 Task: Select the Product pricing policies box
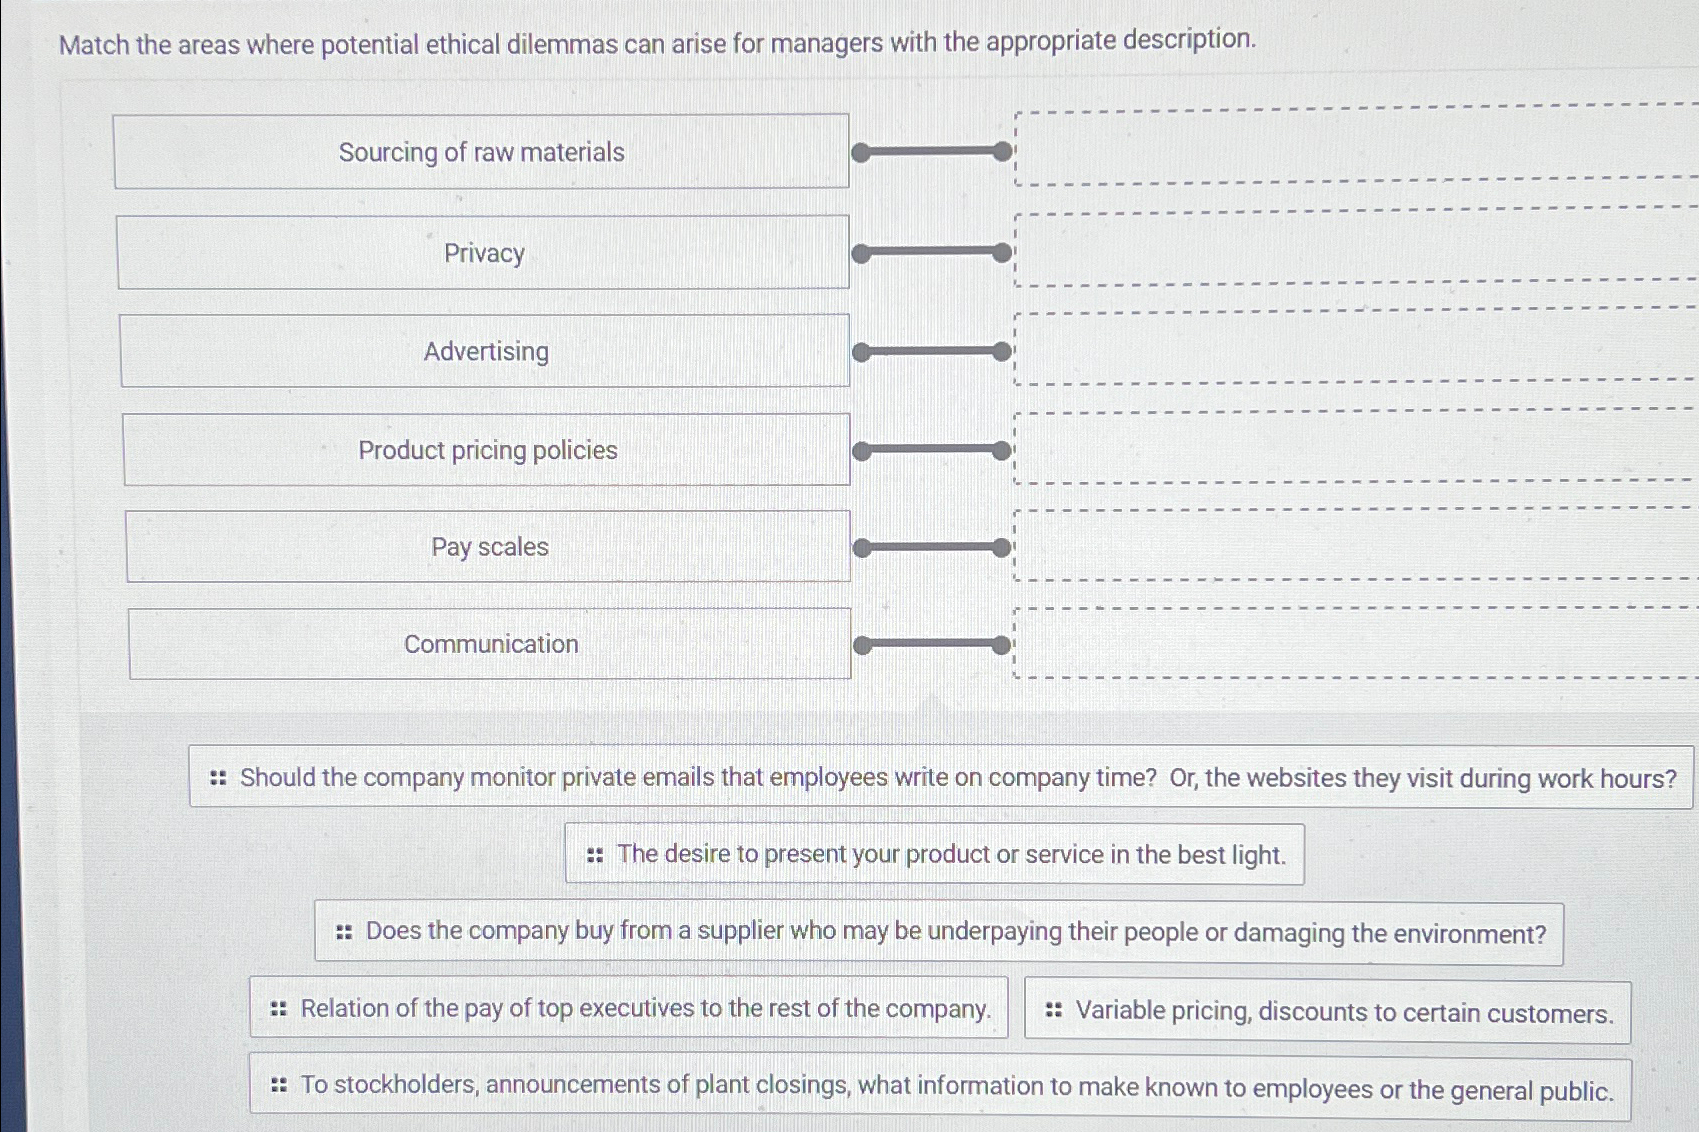point(487,450)
